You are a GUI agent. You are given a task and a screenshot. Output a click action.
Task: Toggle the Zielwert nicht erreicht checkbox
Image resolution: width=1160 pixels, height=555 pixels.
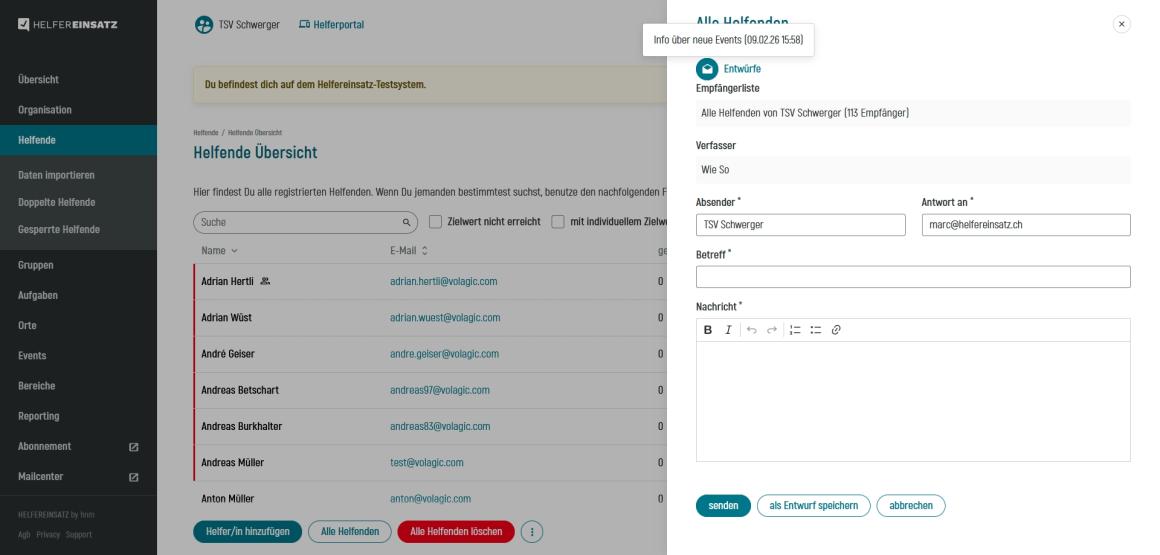pos(436,221)
